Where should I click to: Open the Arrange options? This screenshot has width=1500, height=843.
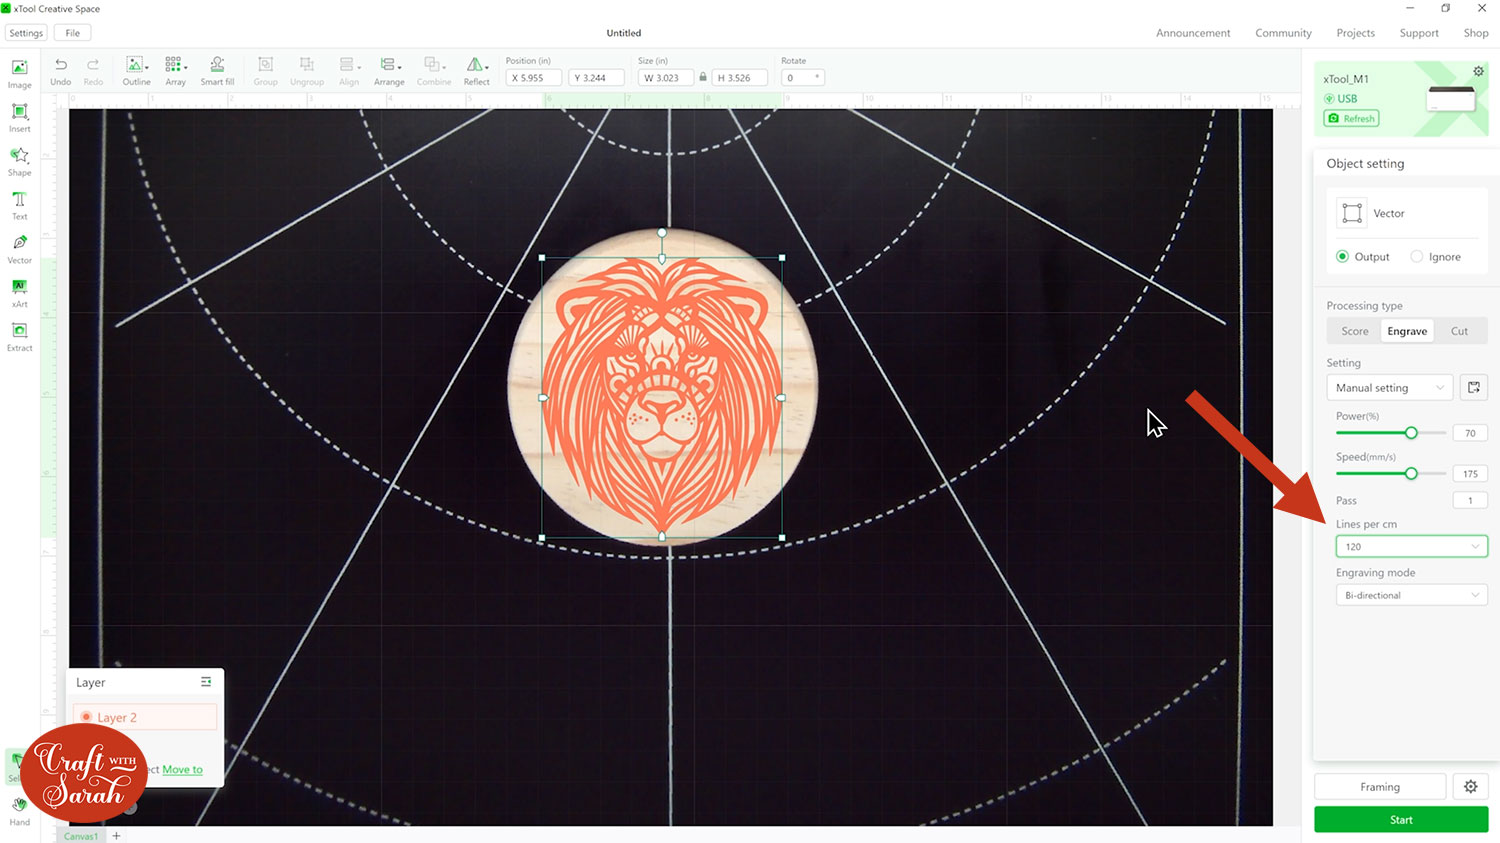[389, 71]
